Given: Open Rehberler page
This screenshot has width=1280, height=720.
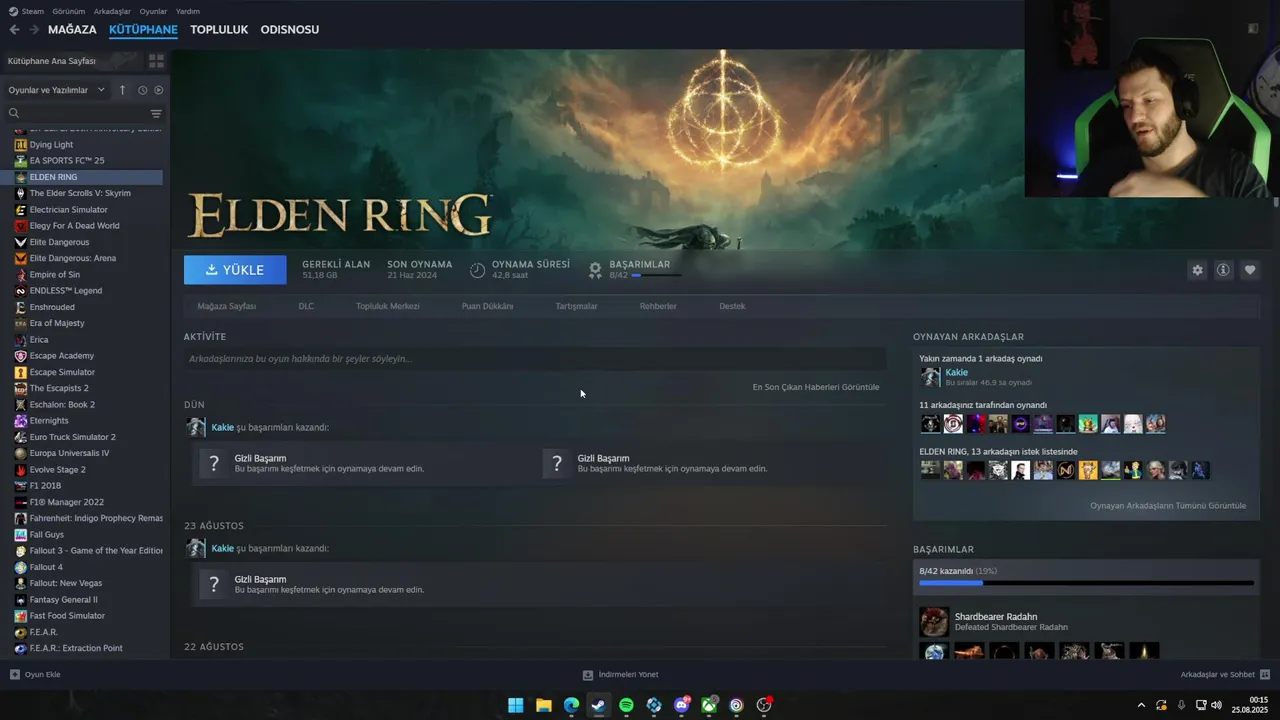Looking at the screenshot, I should pyautogui.click(x=658, y=306).
